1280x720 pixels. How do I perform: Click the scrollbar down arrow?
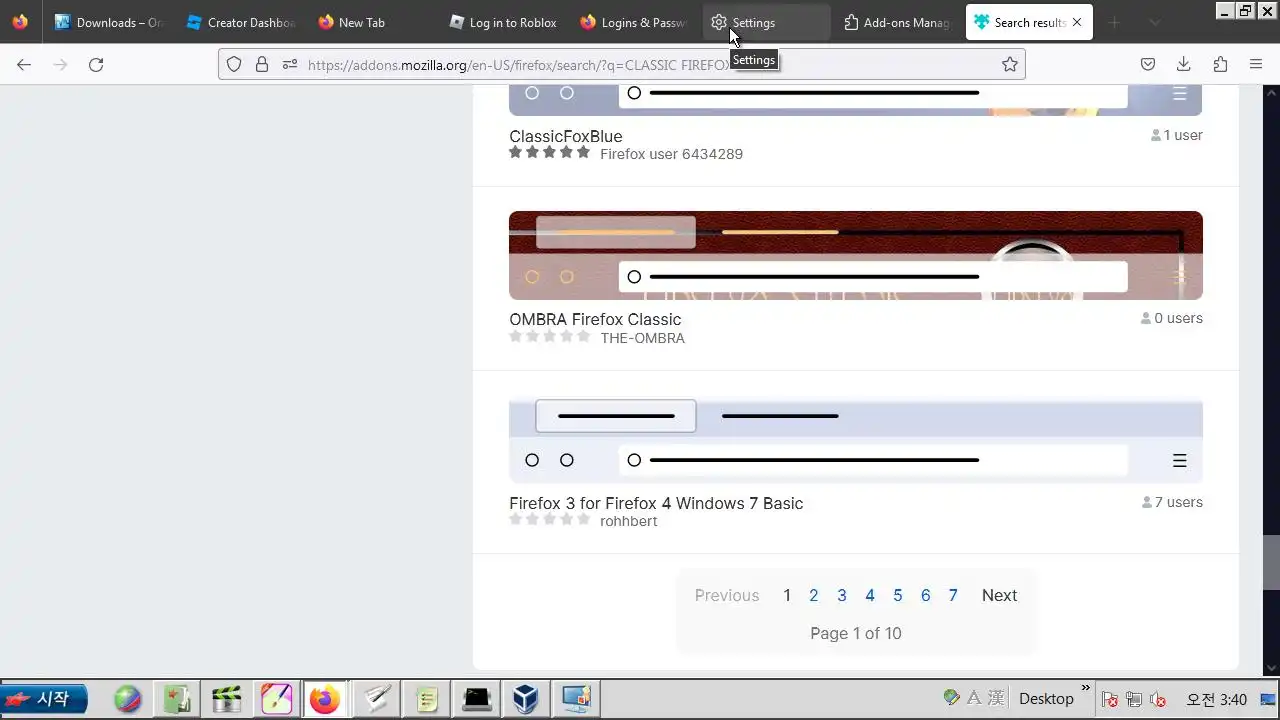point(1271,668)
